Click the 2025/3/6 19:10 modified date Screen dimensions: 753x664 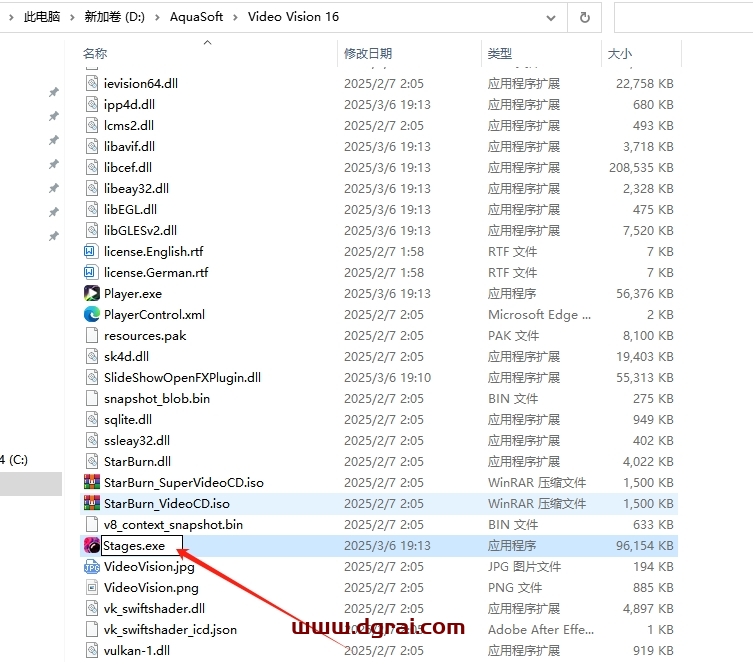click(387, 377)
